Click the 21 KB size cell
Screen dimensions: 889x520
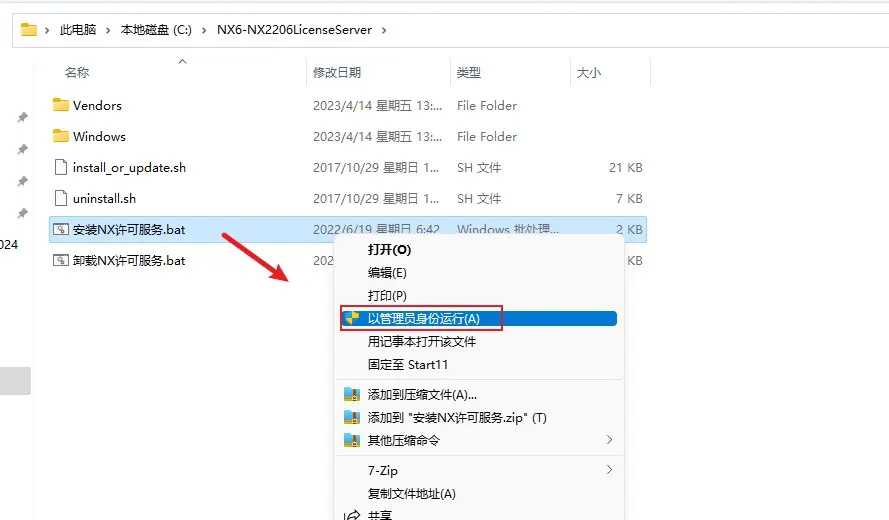(x=626, y=168)
